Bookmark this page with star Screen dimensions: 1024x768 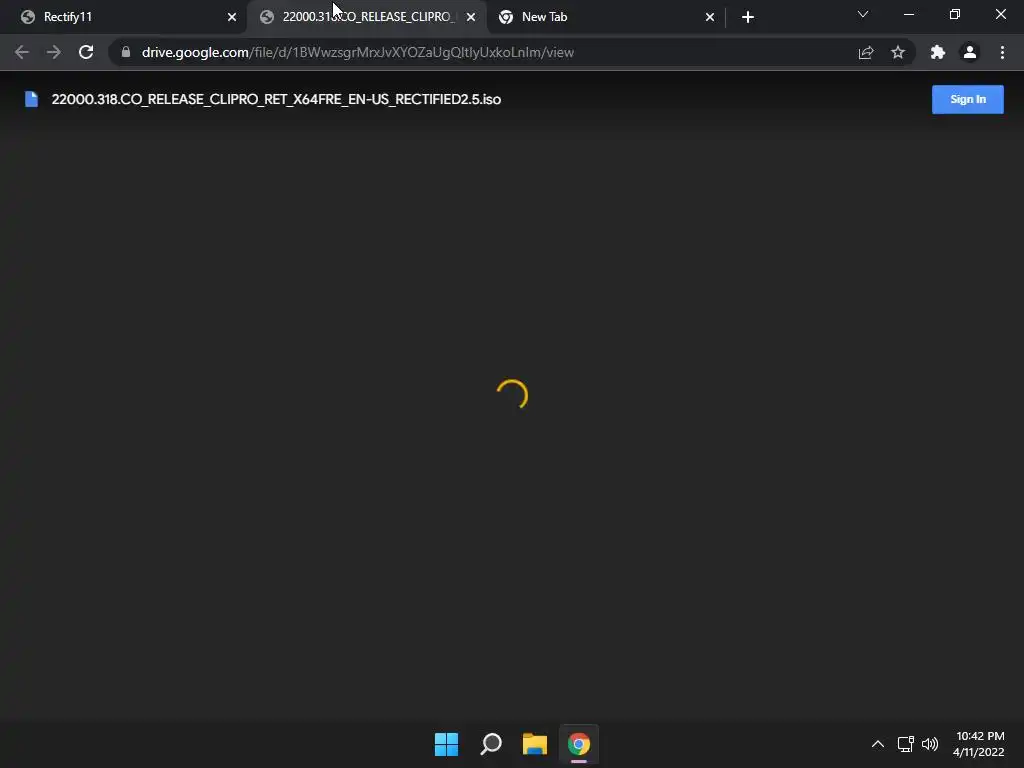(x=898, y=52)
